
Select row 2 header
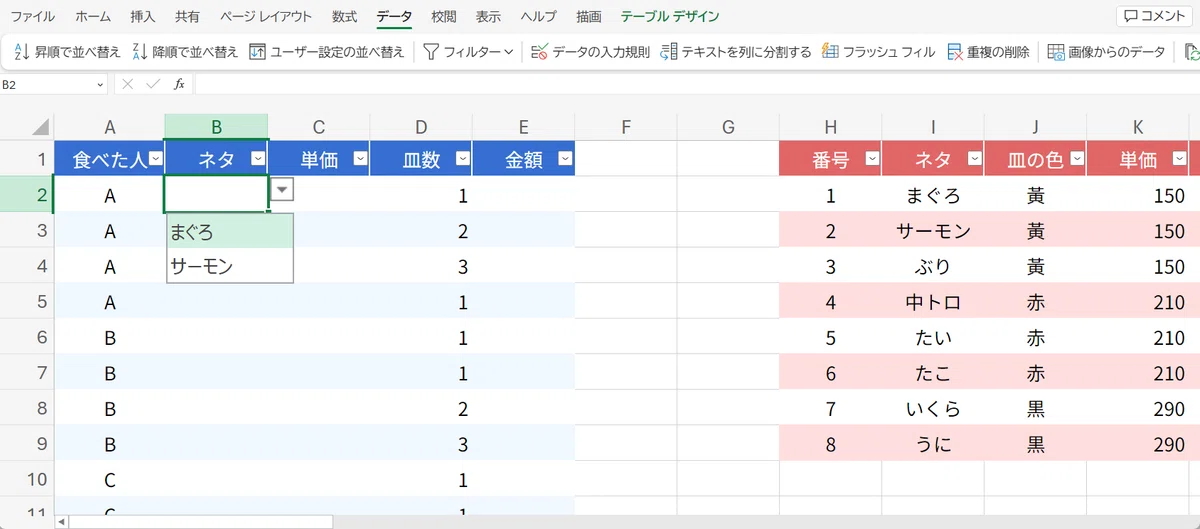click(x=26, y=194)
